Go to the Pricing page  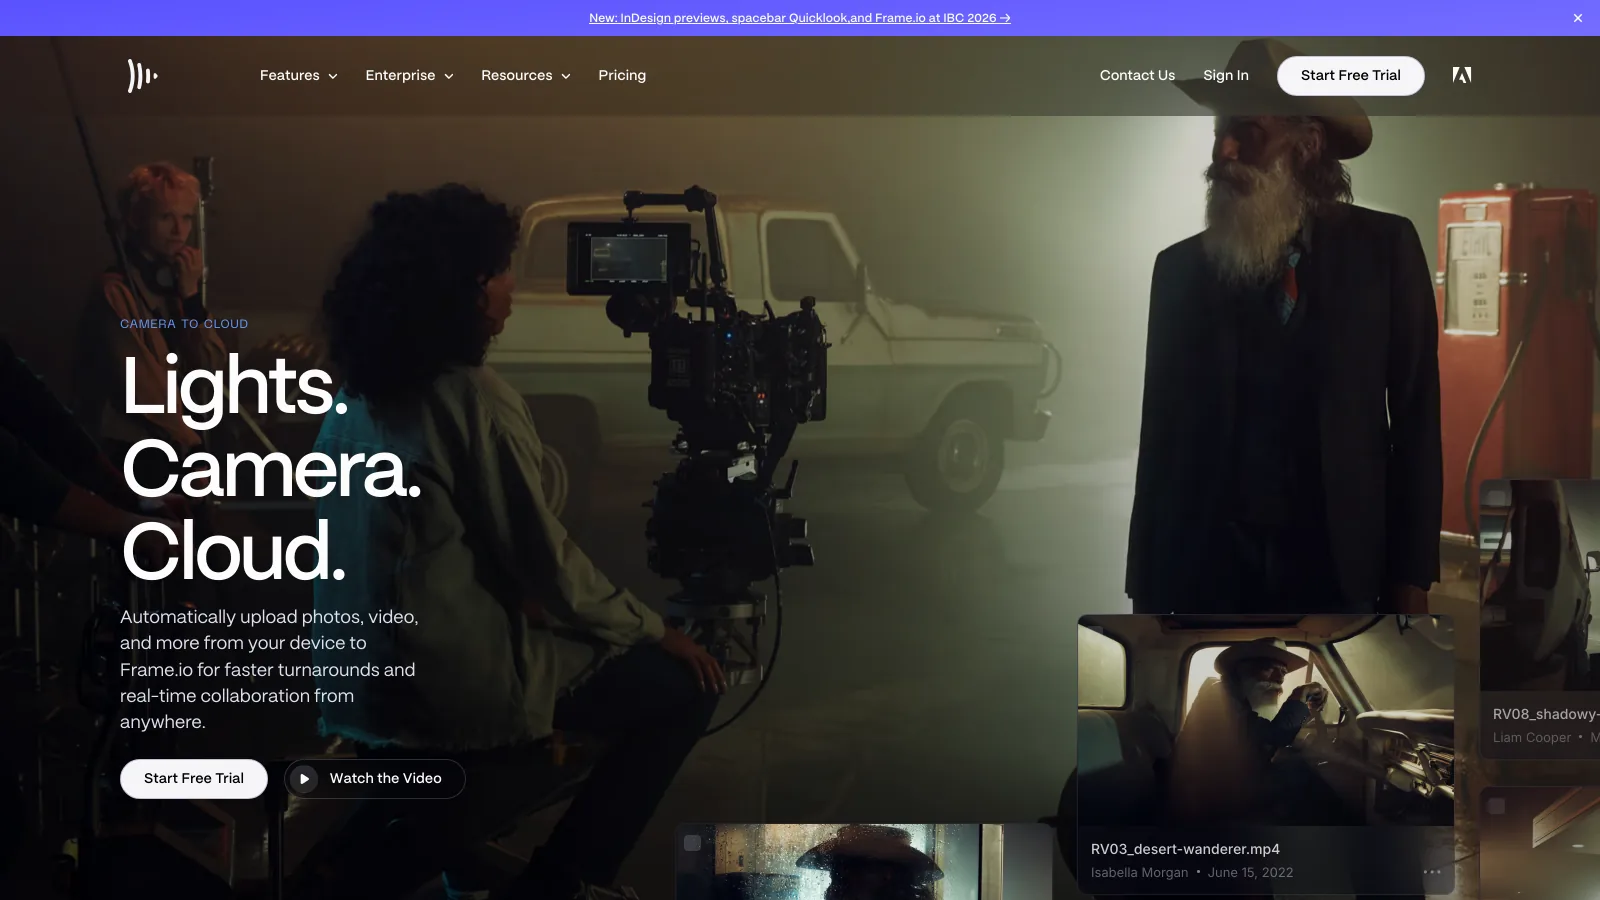click(x=622, y=76)
